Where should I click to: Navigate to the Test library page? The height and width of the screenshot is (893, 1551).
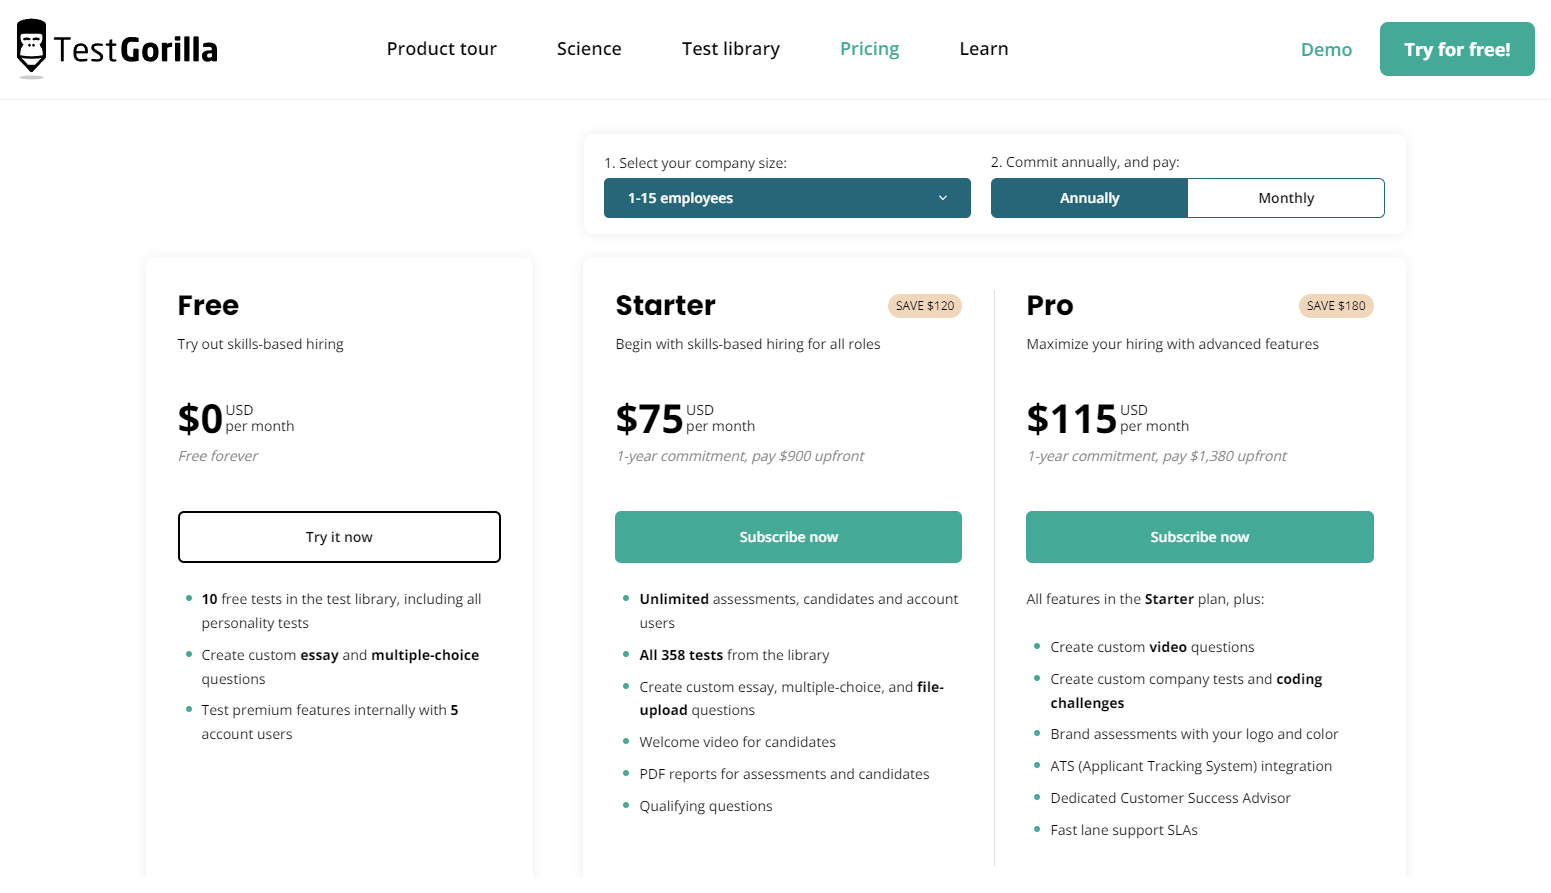[x=730, y=48]
